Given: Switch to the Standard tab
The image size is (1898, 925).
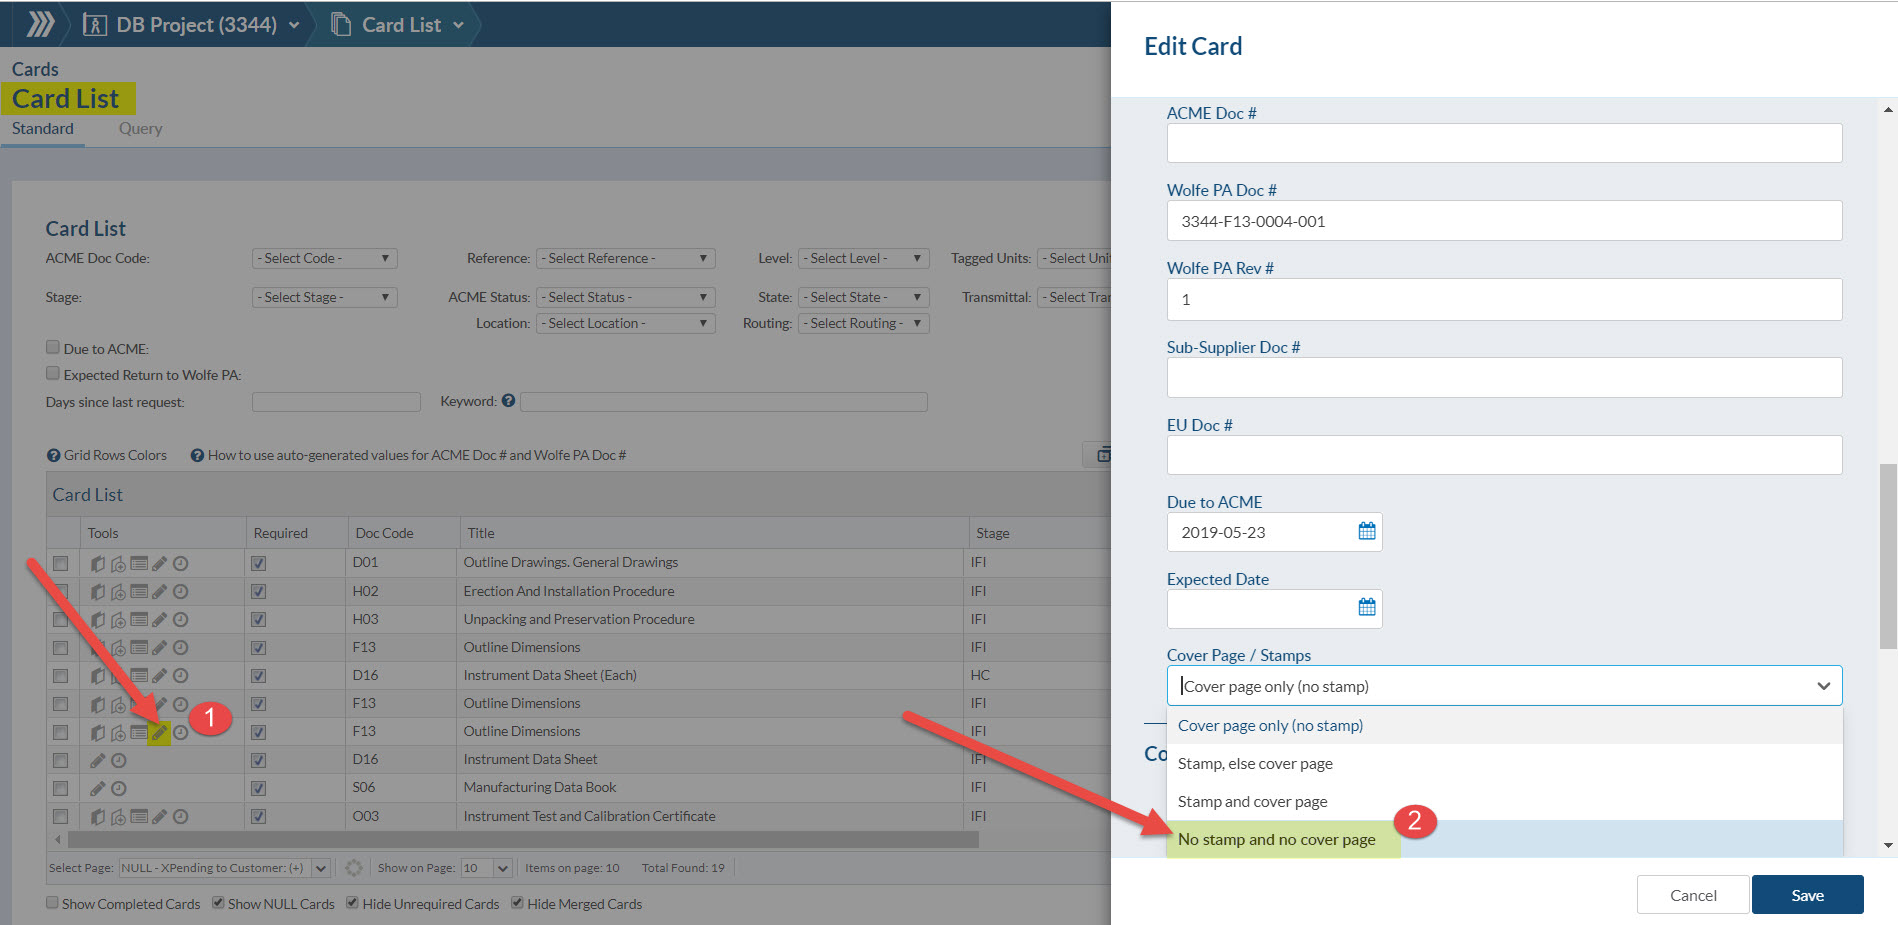Looking at the screenshot, I should [x=43, y=128].
